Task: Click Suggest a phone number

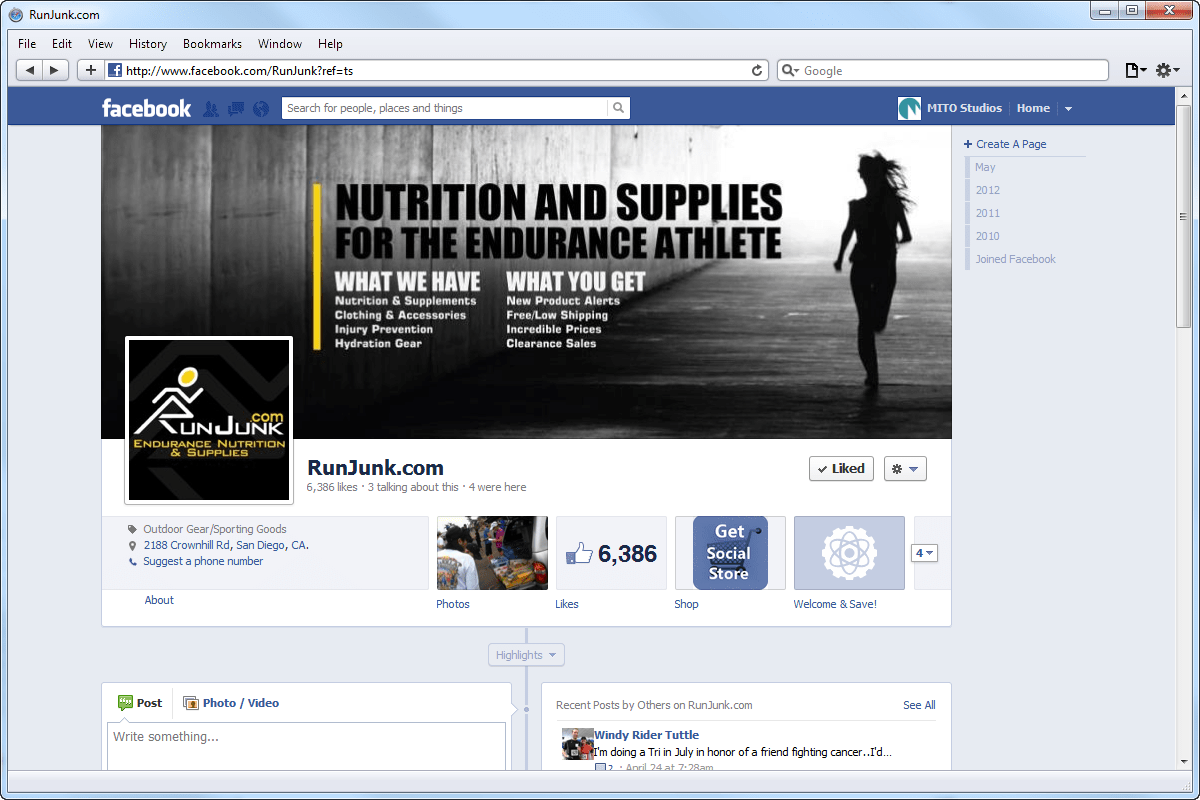Action: 203,561
